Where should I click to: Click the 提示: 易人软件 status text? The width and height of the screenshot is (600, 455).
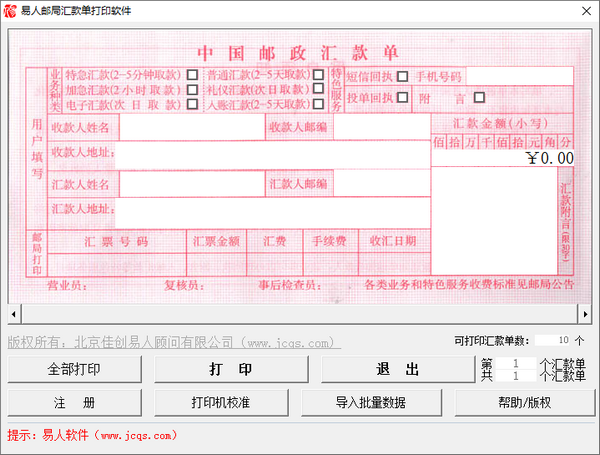92,435
